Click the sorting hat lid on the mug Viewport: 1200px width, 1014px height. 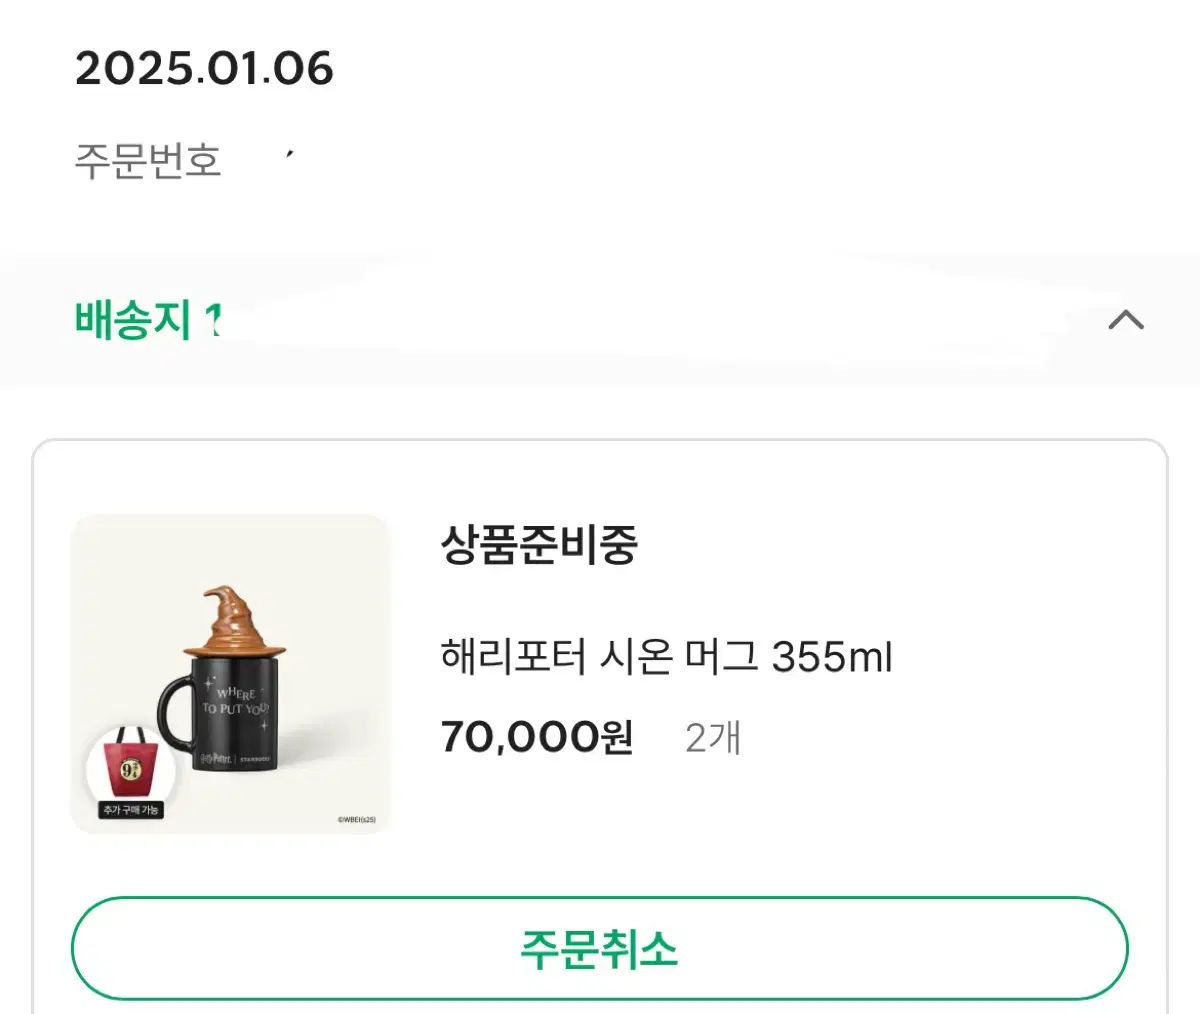(x=236, y=621)
